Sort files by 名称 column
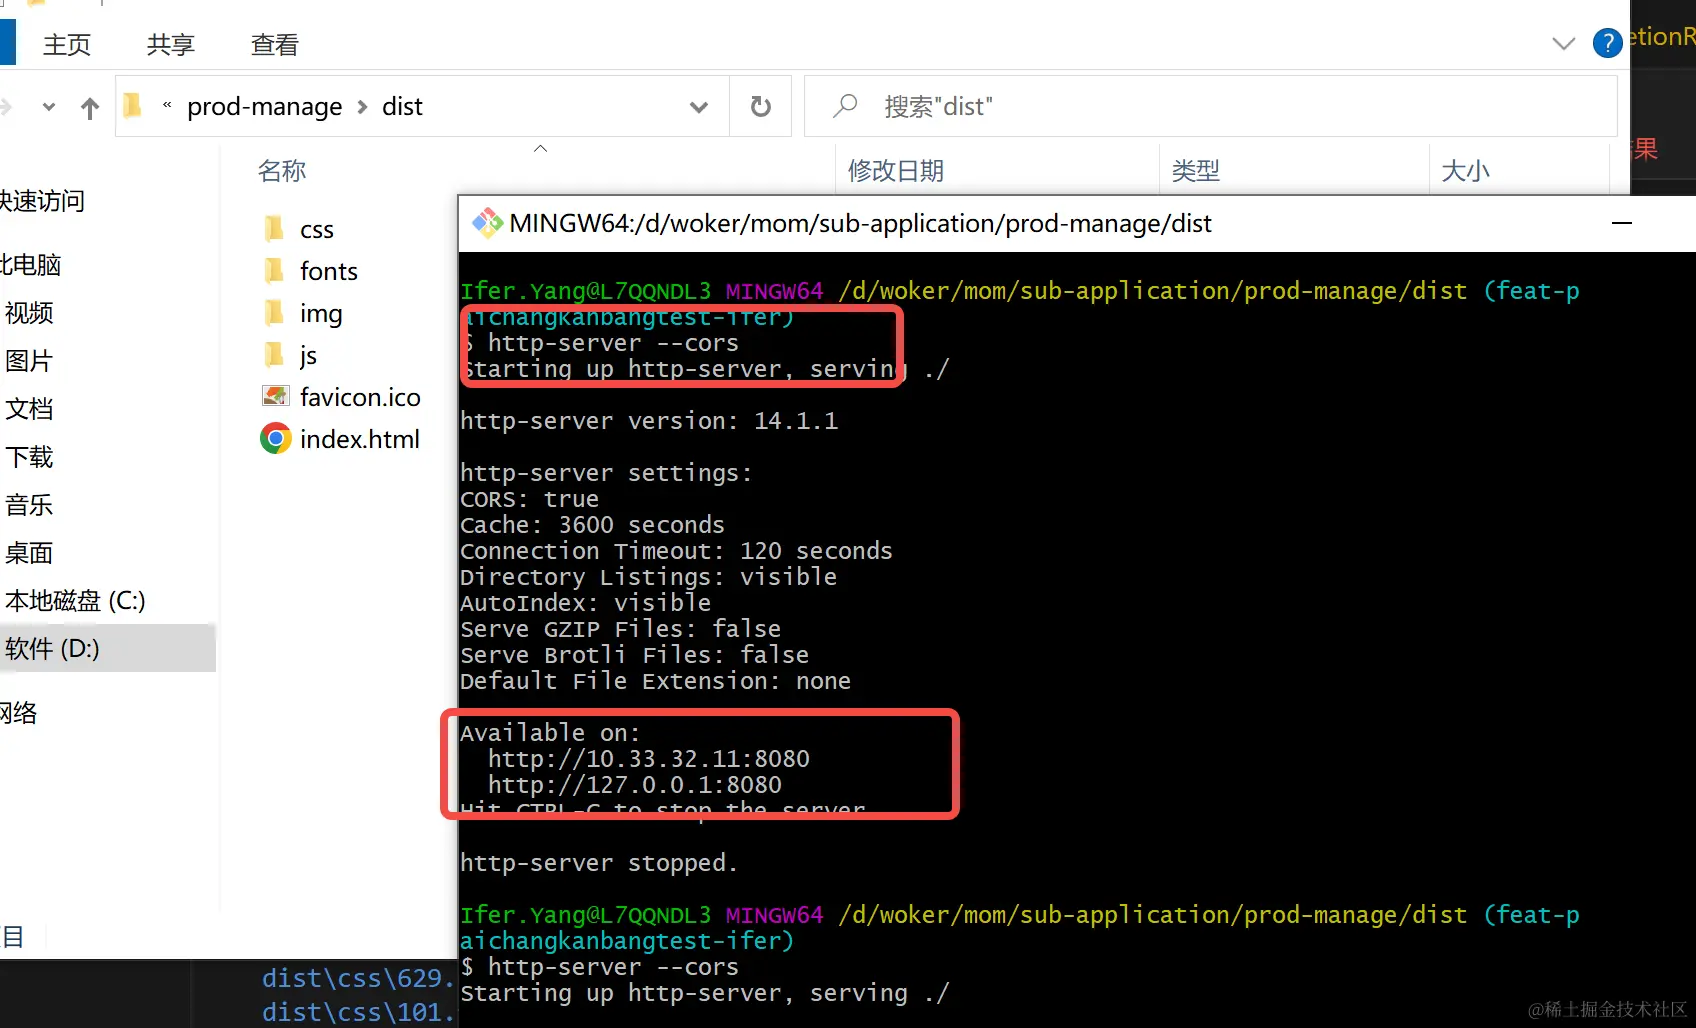Viewport: 1696px width, 1028px height. click(282, 171)
